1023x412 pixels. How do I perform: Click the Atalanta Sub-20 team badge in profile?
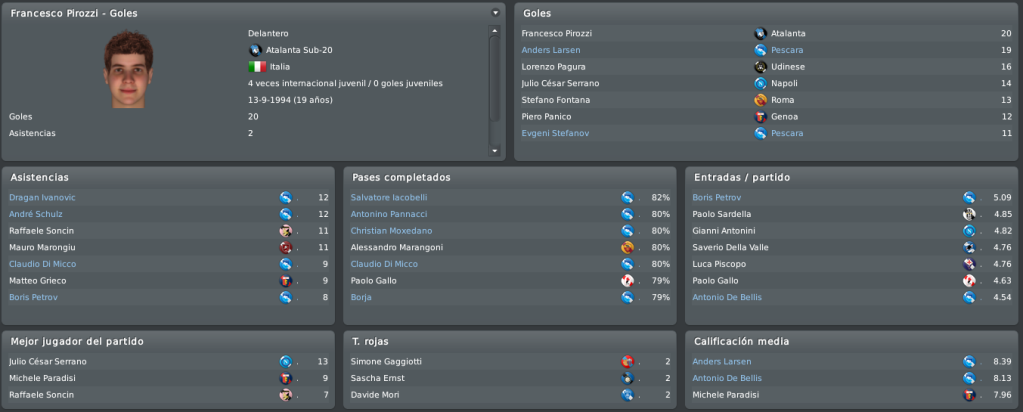255,50
